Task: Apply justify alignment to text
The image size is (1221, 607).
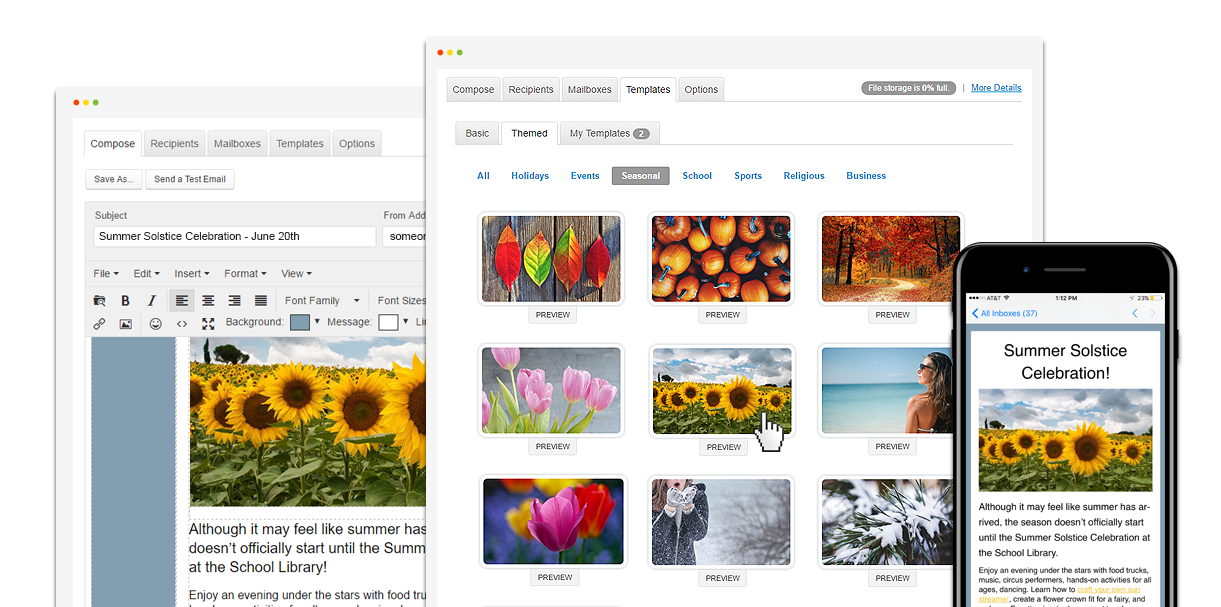Action: (261, 300)
